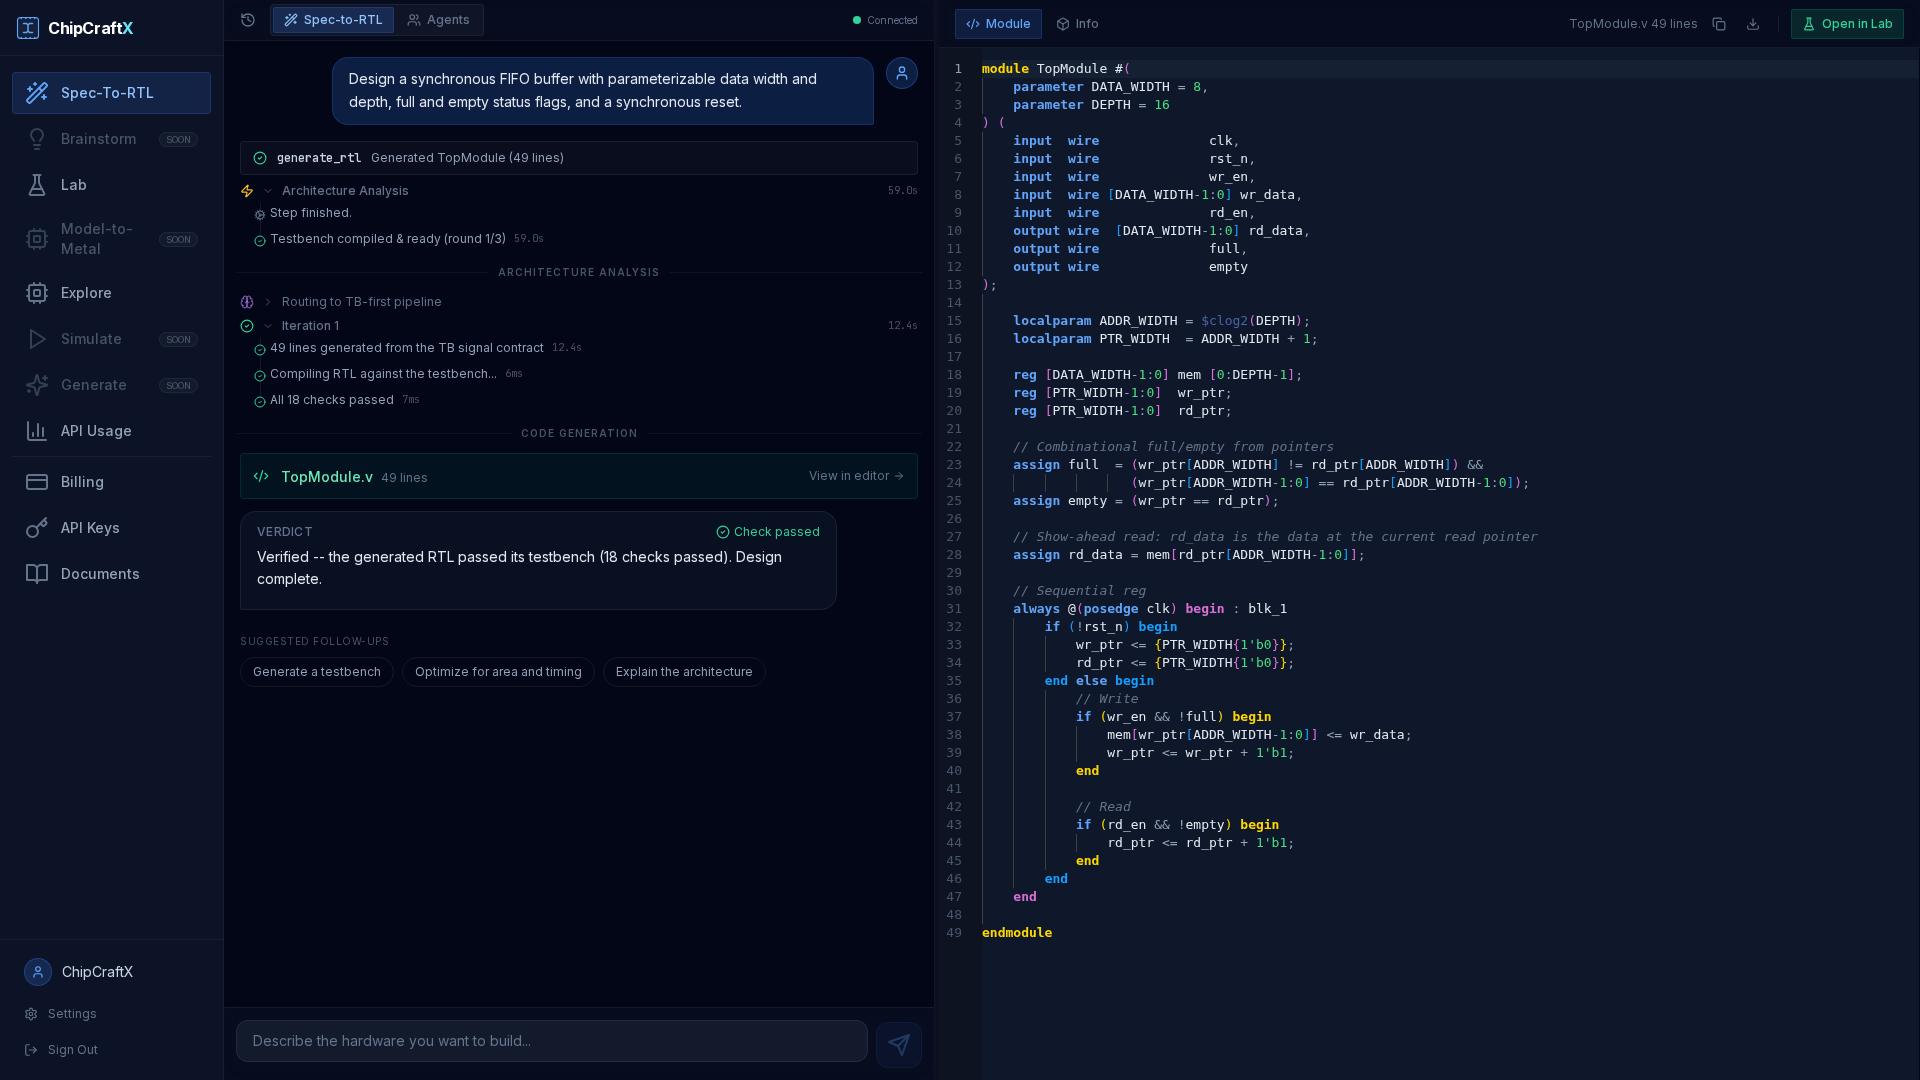Send the hardware description message
Image resolution: width=1920 pixels, height=1080 pixels.
pyautogui.click(x=899, y=1044)
